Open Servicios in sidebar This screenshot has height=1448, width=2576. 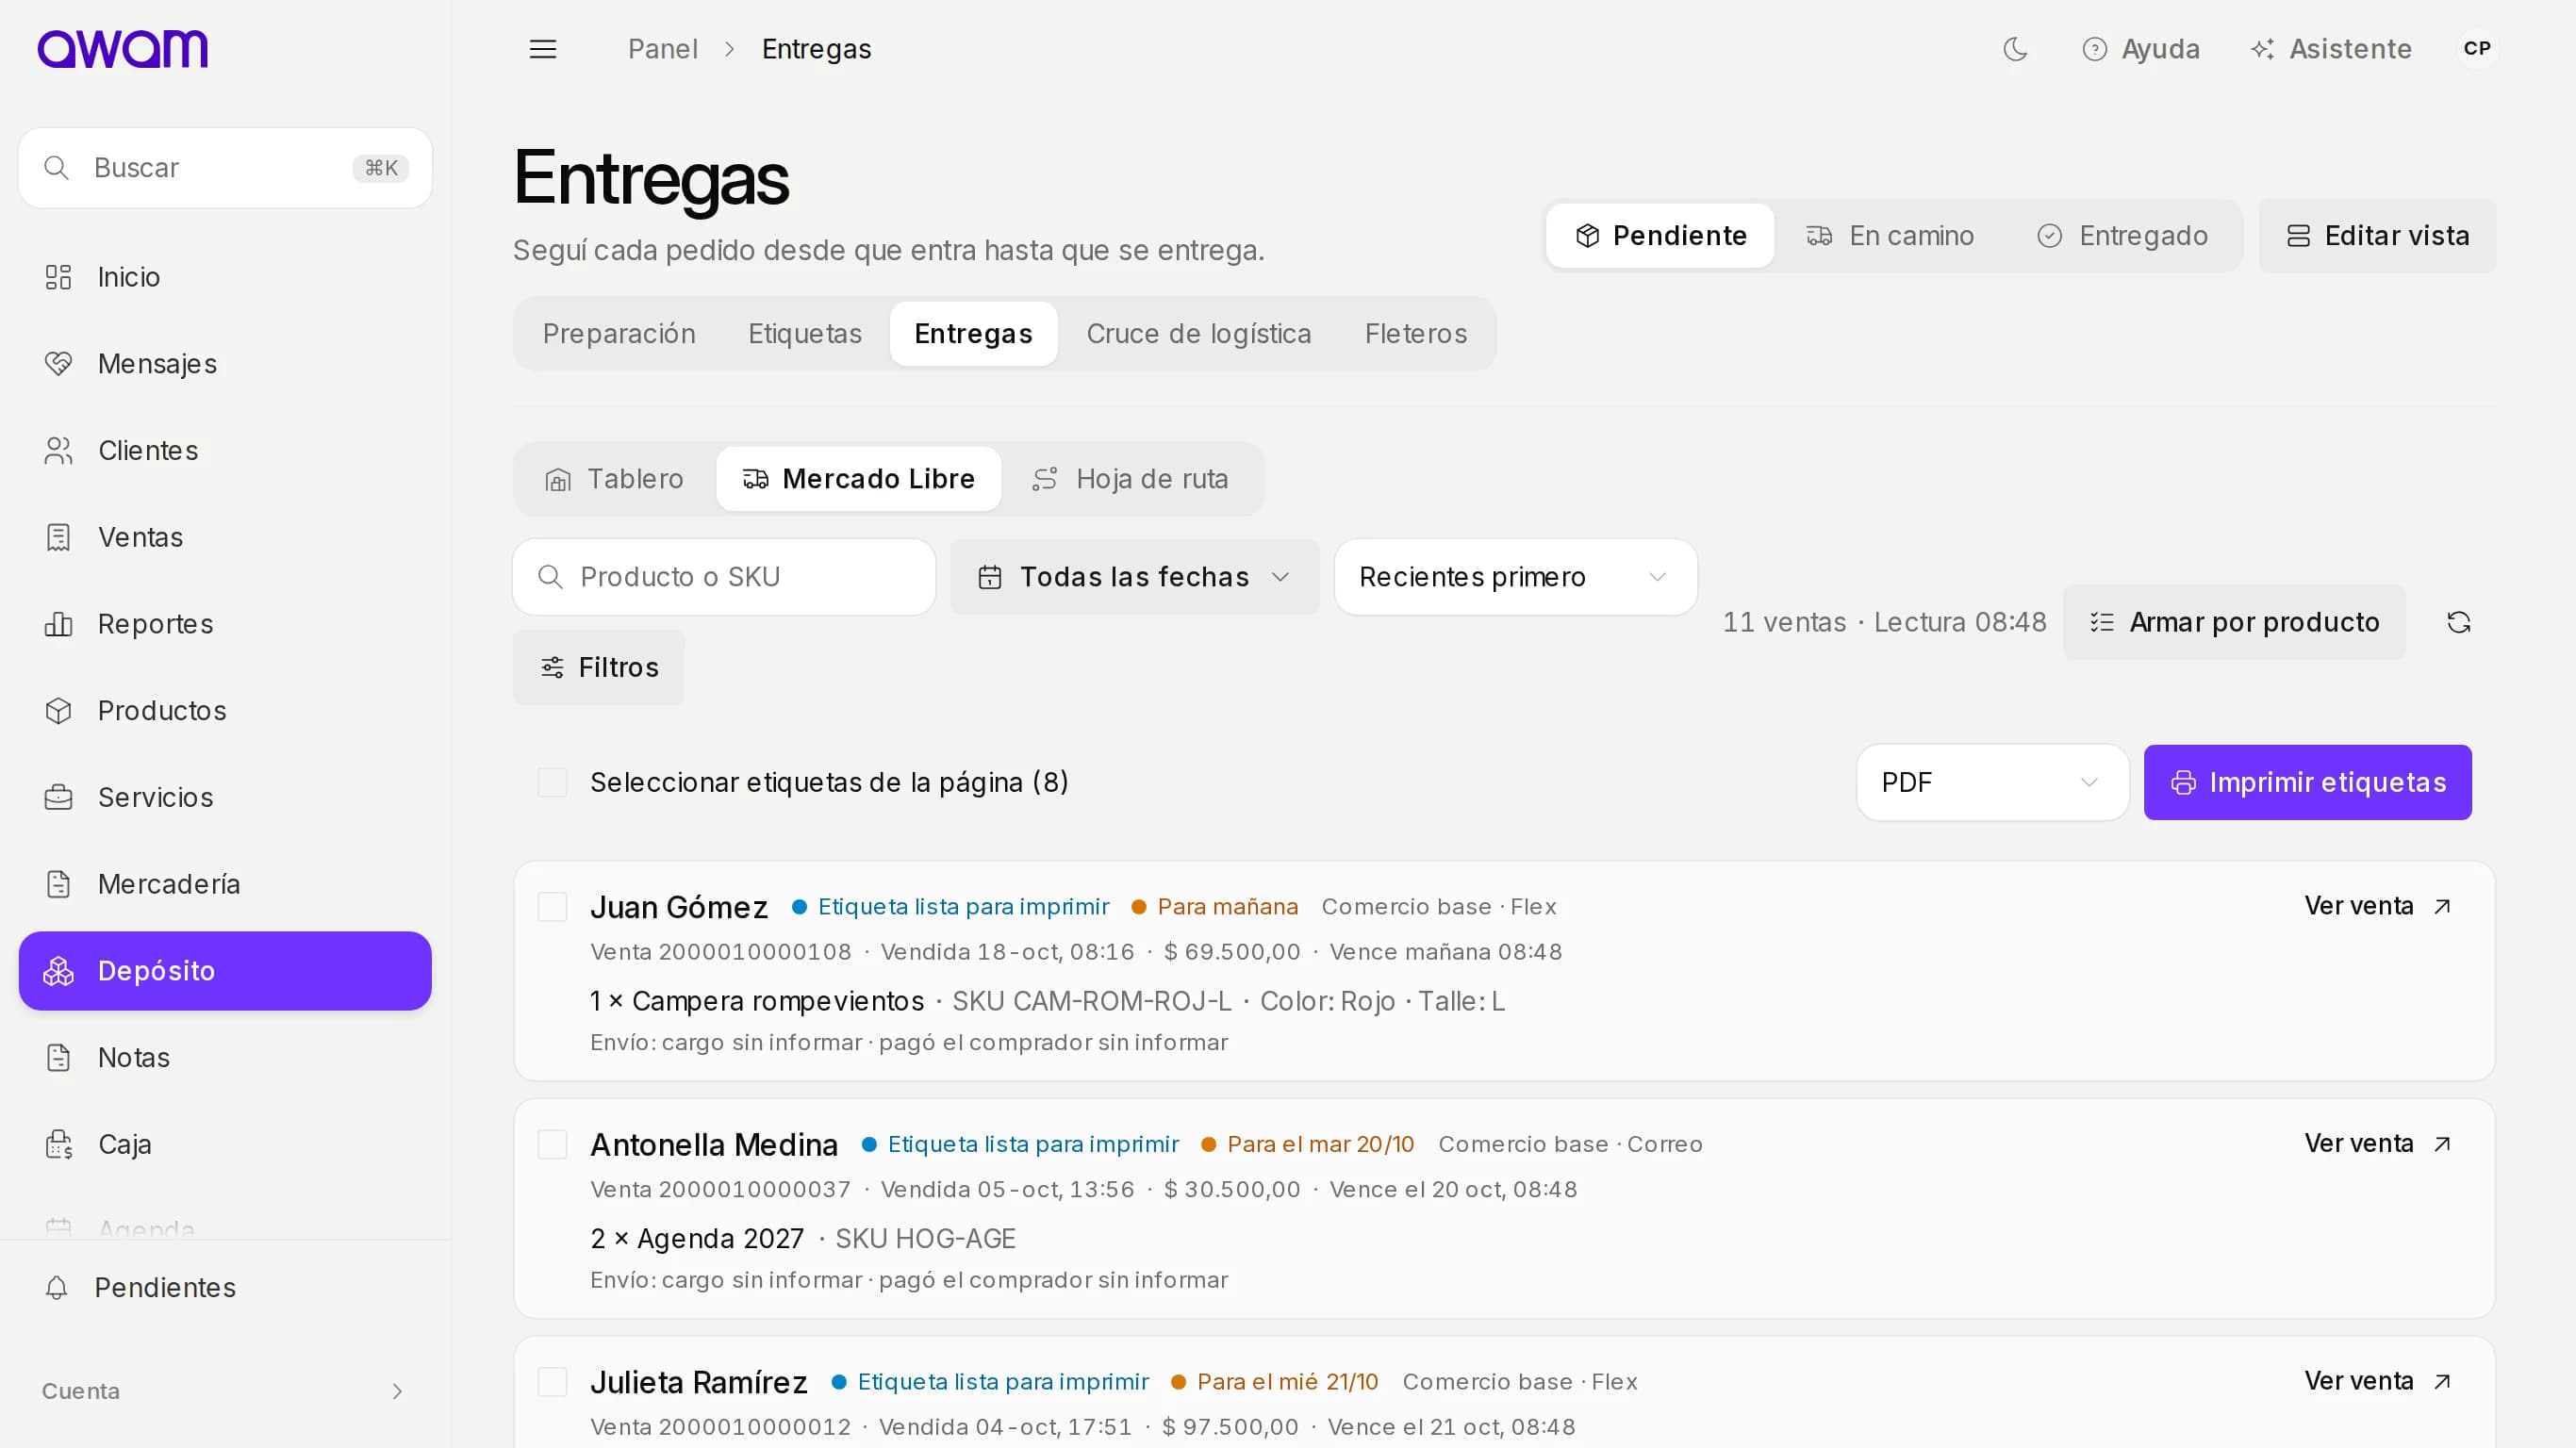225,797
